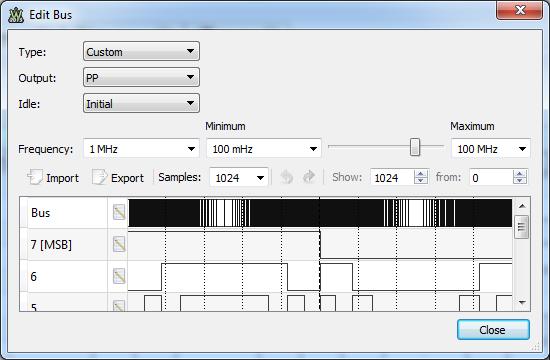The width and height of the screenshot is (550, 360).
Task: Close the Edit Bus window with X
Action: pos(519,10)
